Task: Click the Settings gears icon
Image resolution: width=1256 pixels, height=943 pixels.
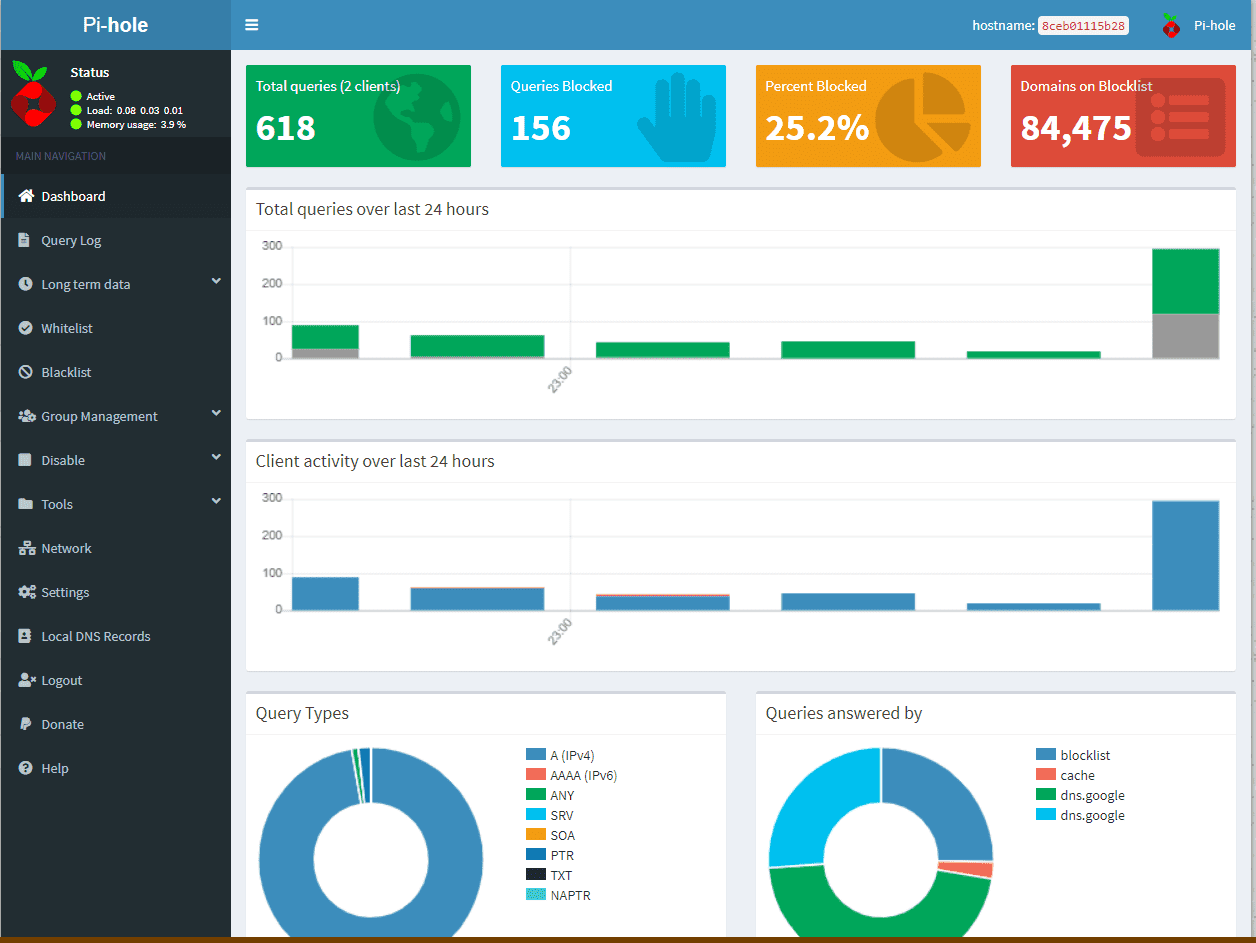Action: 26,592
